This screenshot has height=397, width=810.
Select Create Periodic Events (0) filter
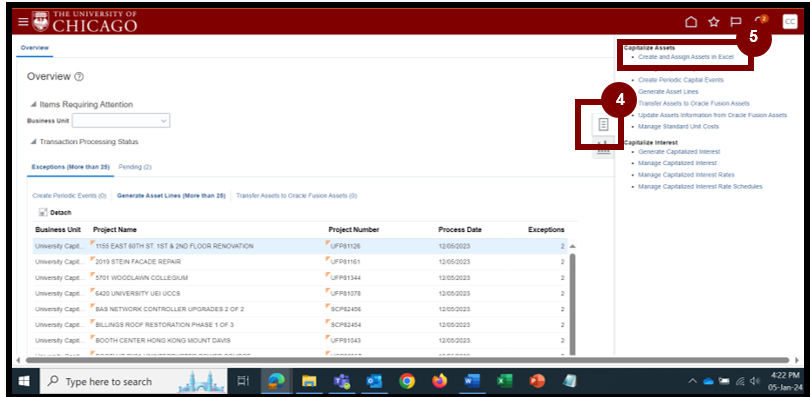(x=69, y=196)
